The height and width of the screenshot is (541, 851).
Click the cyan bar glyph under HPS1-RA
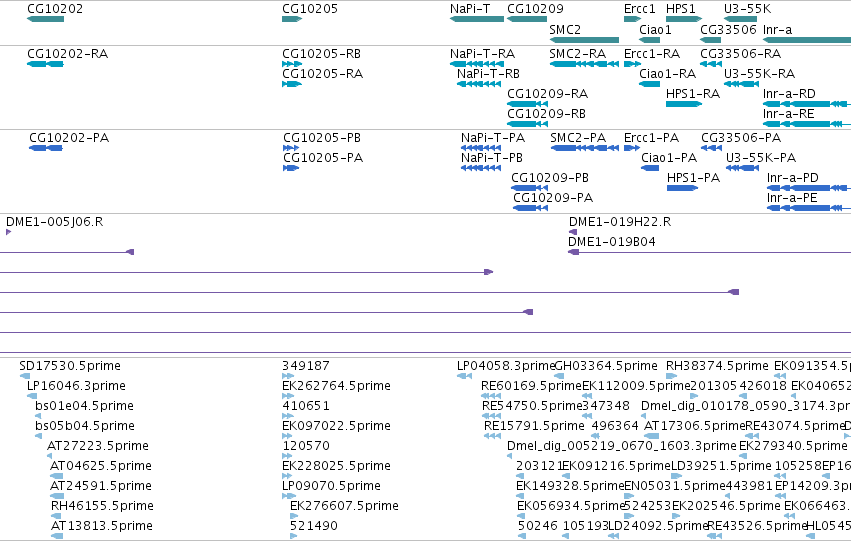tap(684, 104)
